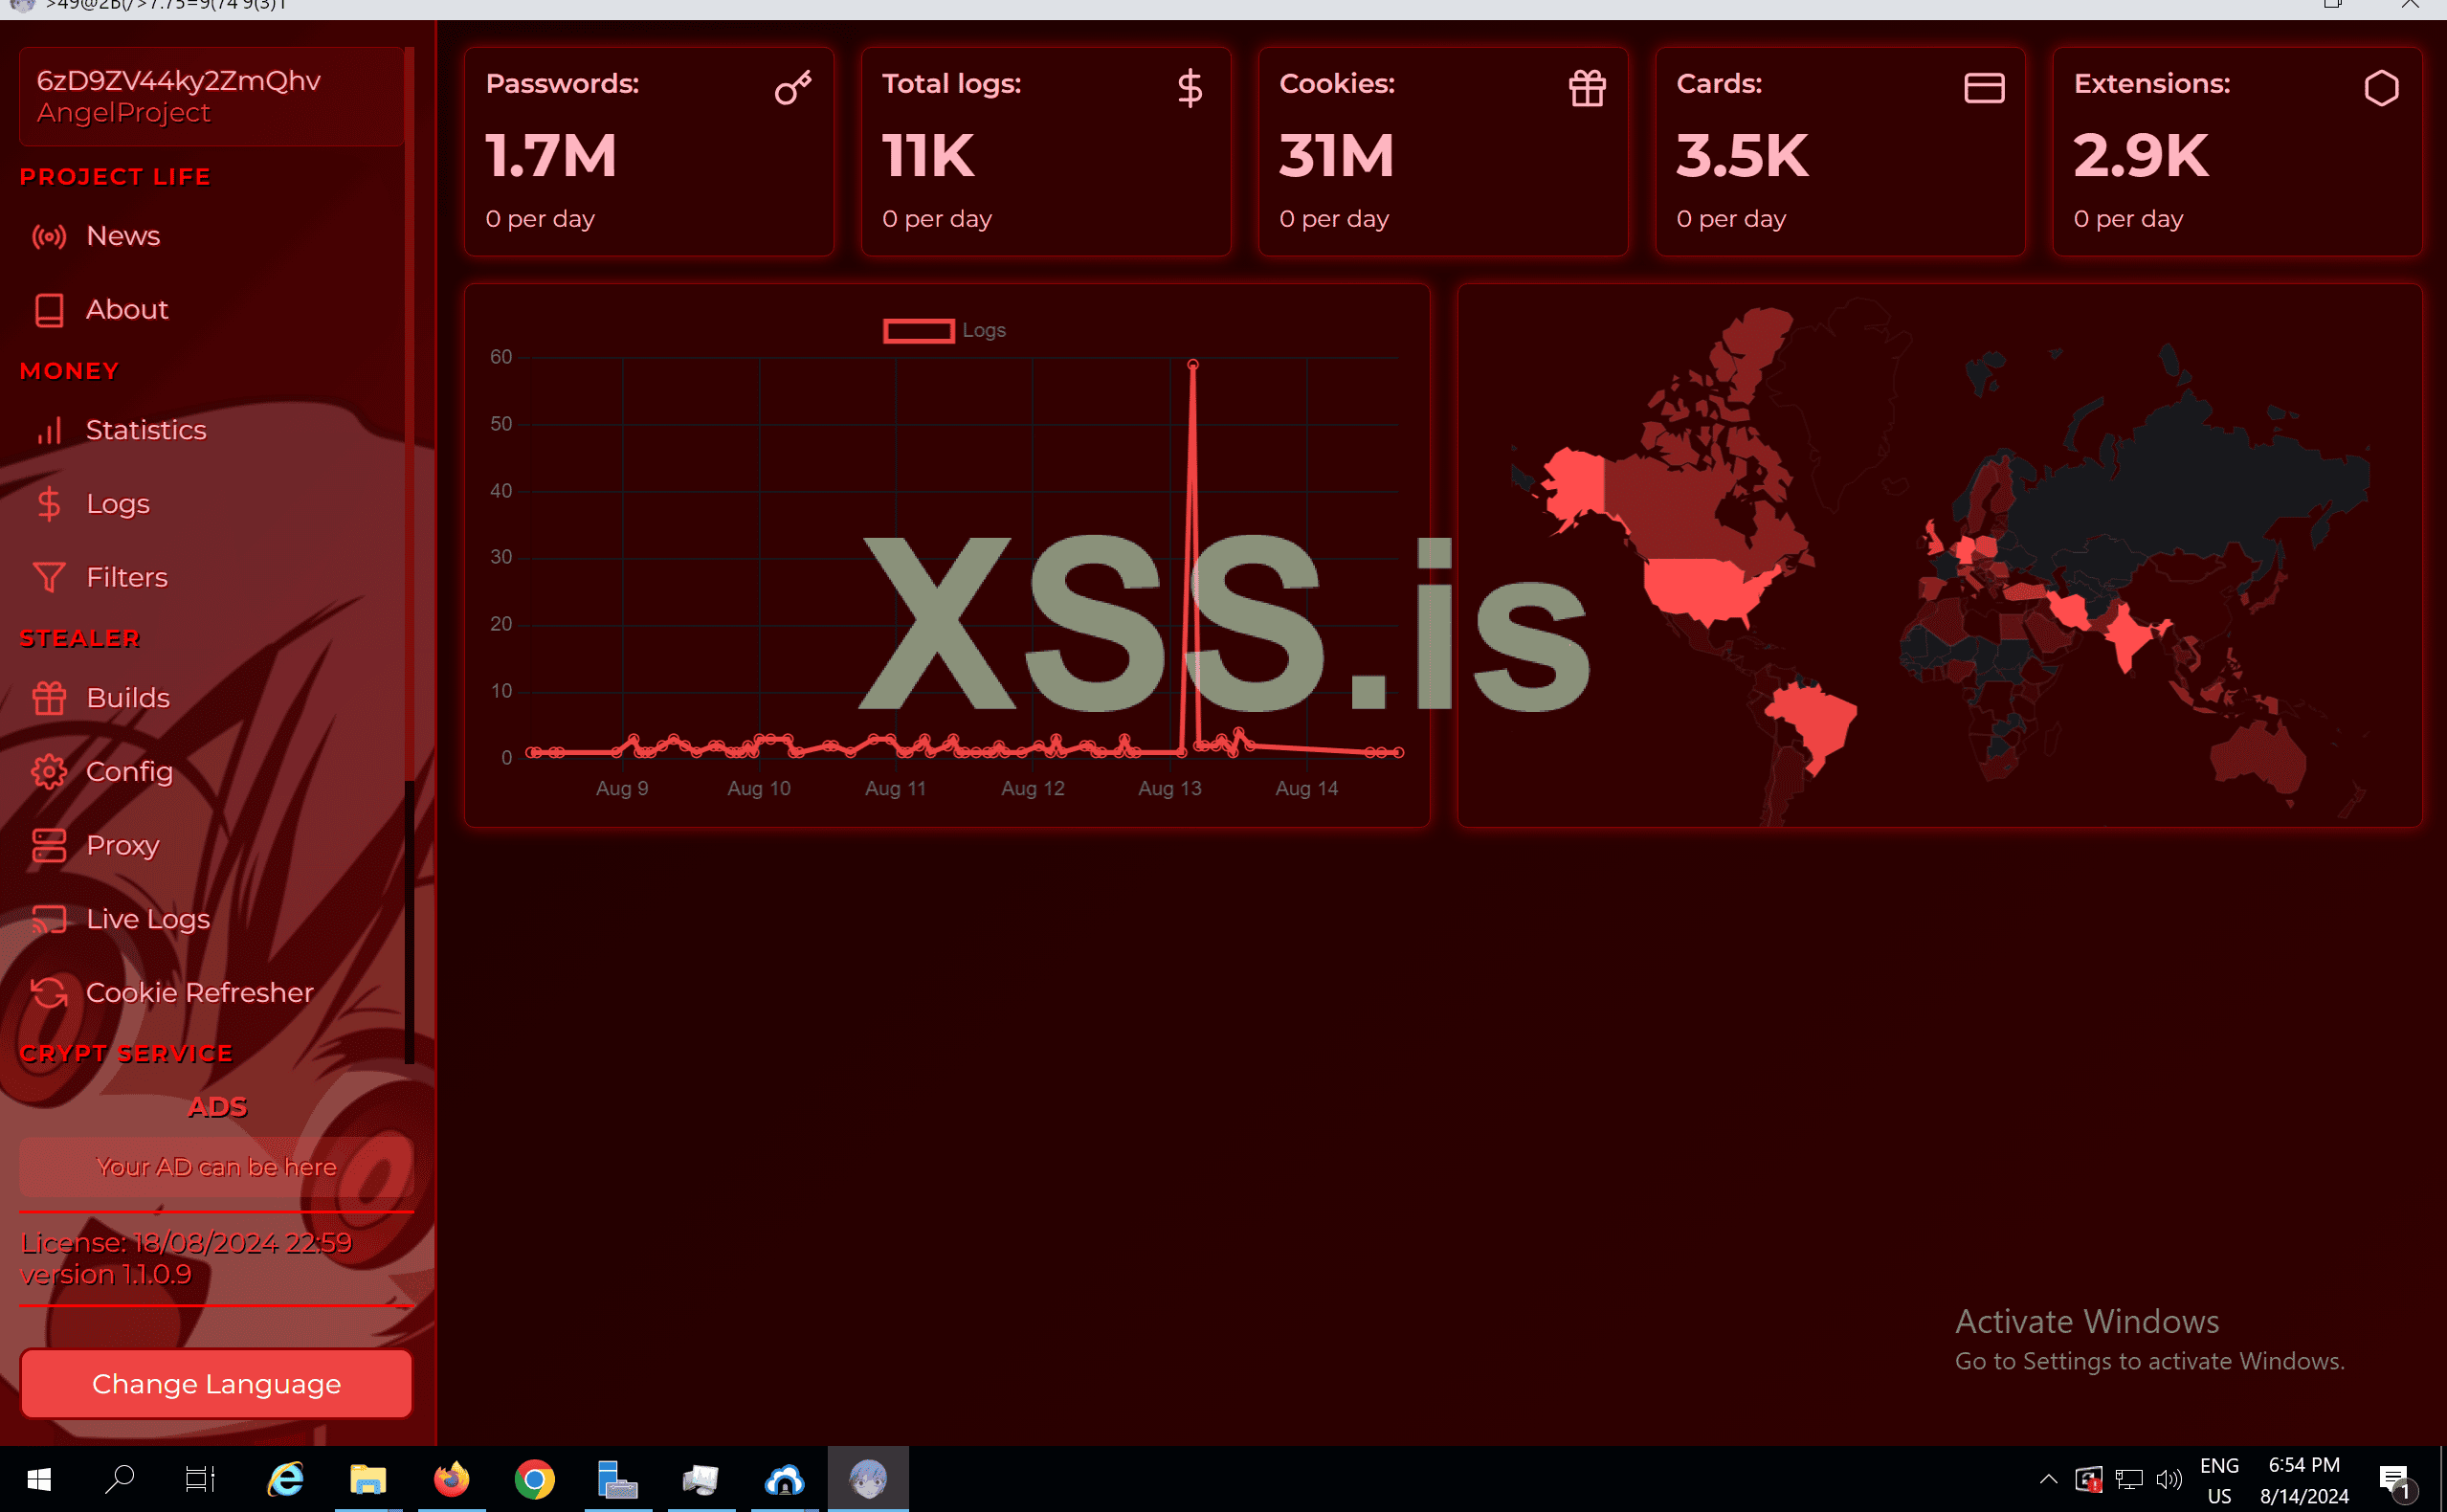Select the Filters funnel icon

(x=49, y=578)
